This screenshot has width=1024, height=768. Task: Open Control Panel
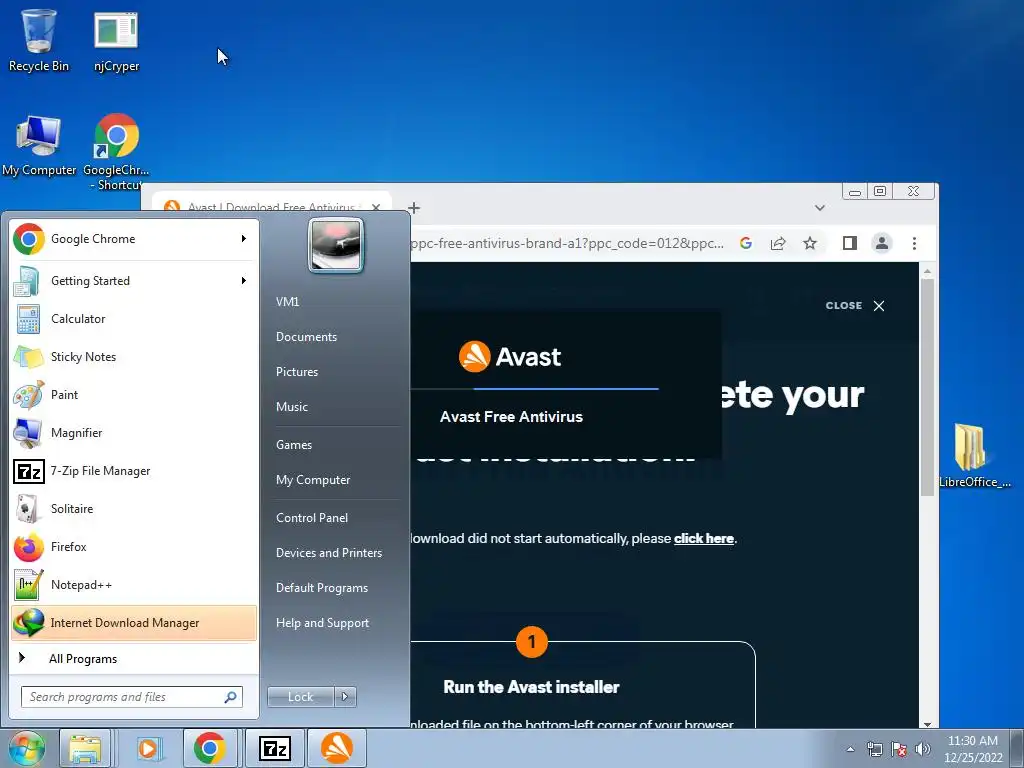[312, 518]
